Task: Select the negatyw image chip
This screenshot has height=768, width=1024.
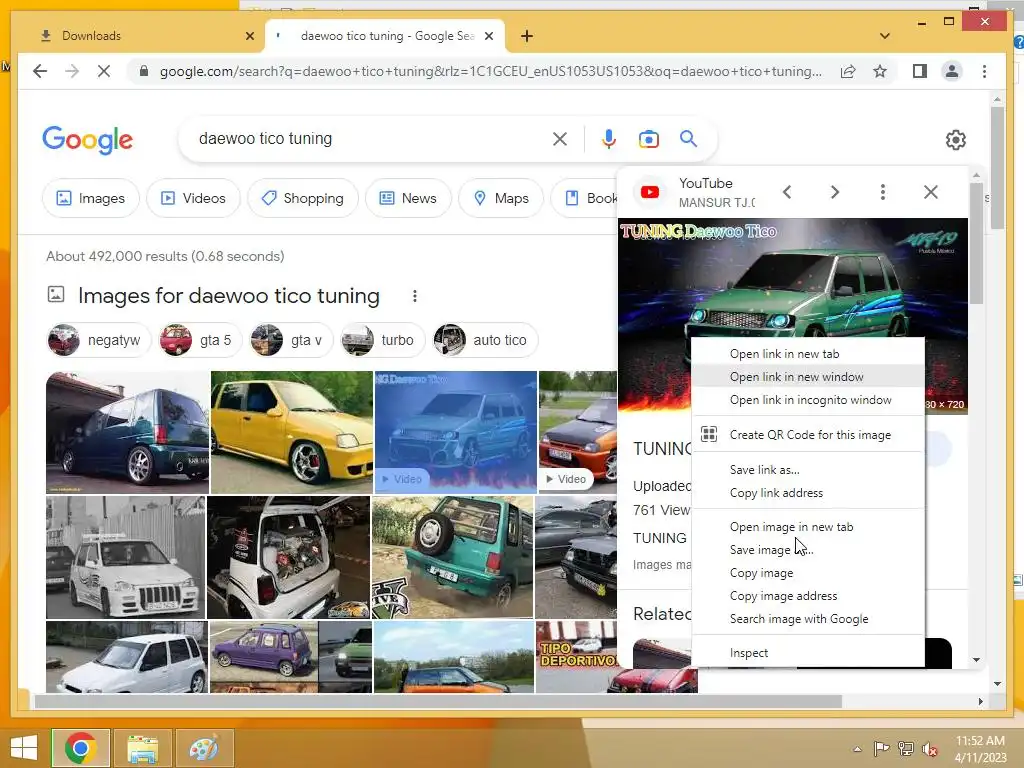Action: [98, 340]
